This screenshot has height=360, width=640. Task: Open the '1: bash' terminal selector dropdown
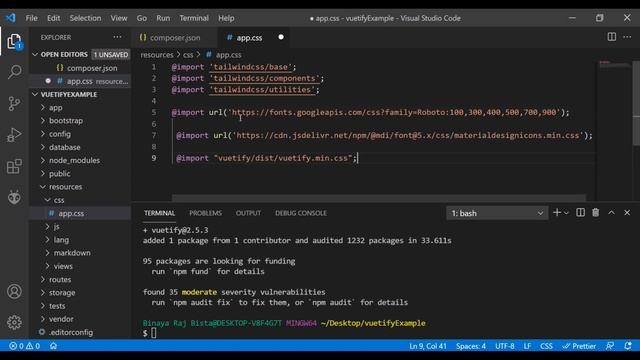(x=497, y=213)
